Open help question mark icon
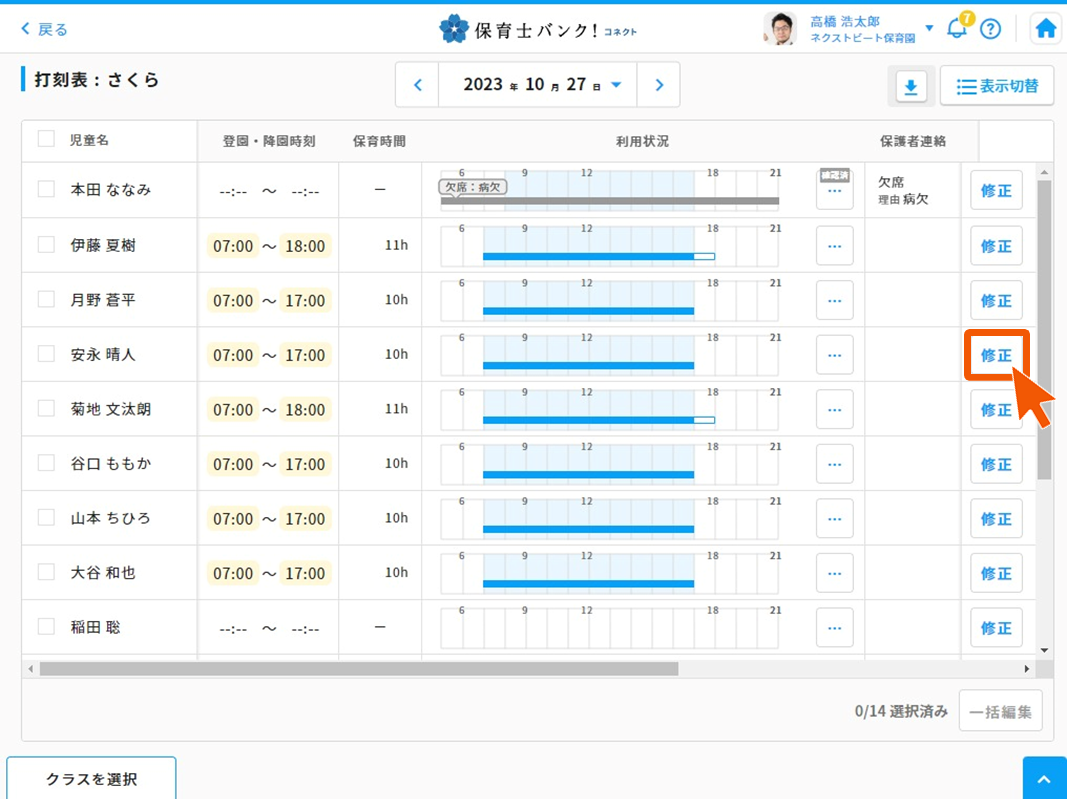Viewport: 1067px width, 800px height. pyautogui.click(x=990, y=28)
